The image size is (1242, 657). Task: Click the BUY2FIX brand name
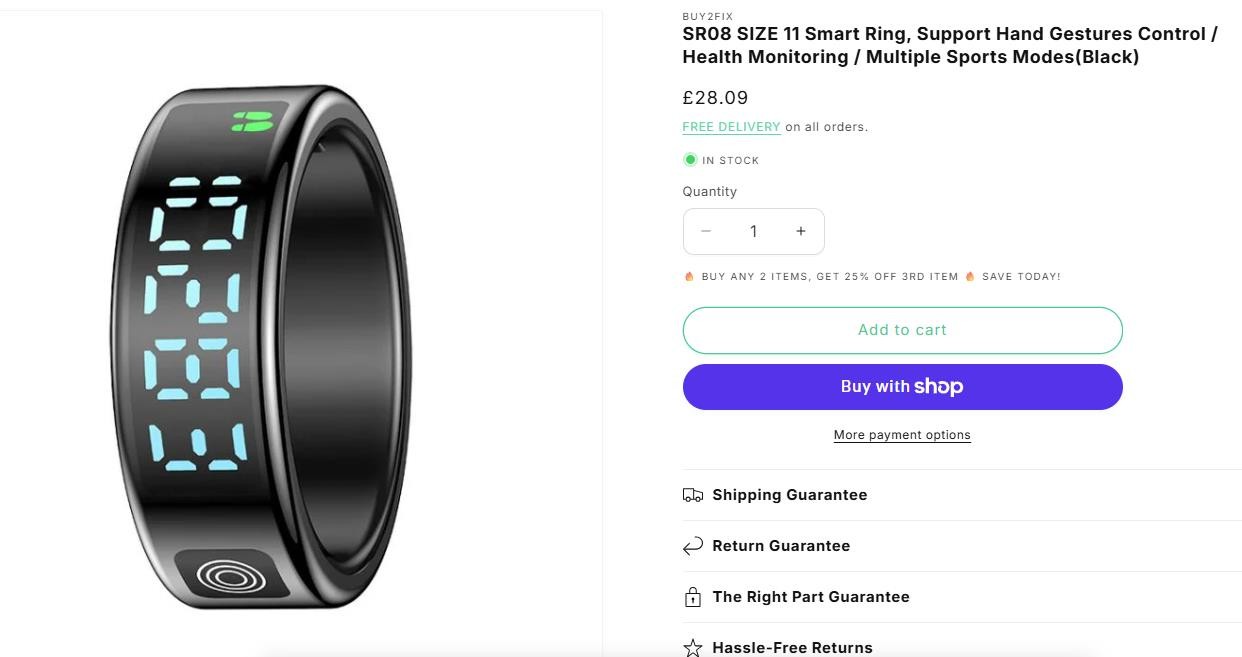point(707,16)
